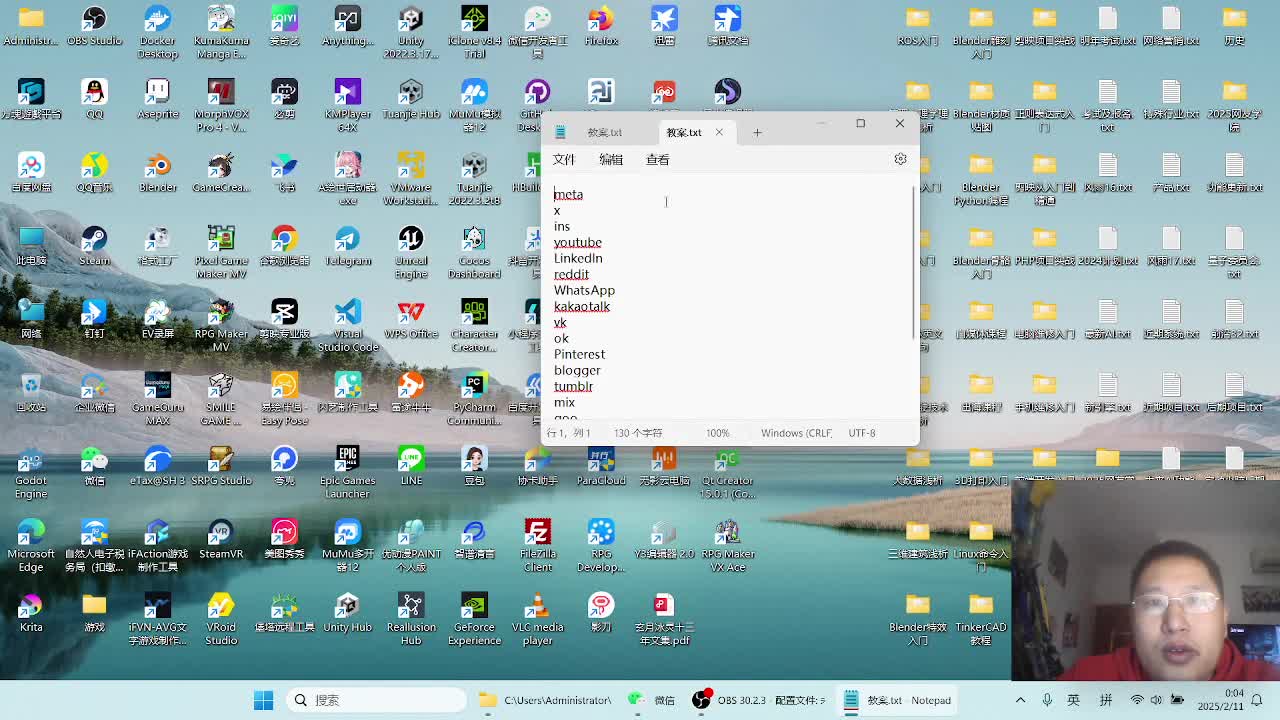Select the VRoid Studio desktop icon

[x=221, y=619]
